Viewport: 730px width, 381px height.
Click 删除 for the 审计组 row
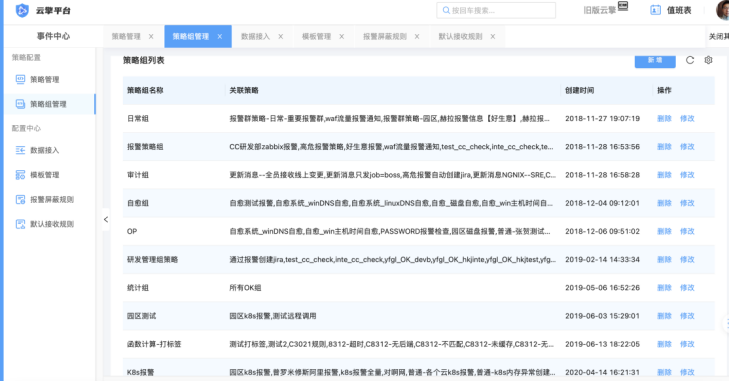pyautogui.click(x=664, y=175)
